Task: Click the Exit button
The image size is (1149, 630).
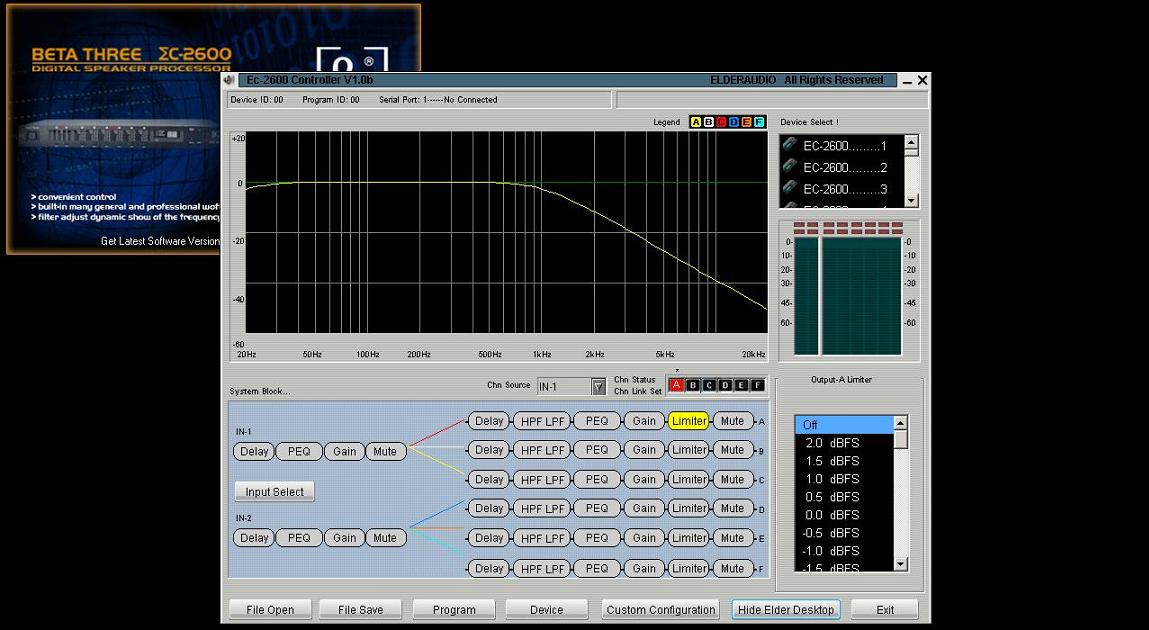Action: pos(885,609)
